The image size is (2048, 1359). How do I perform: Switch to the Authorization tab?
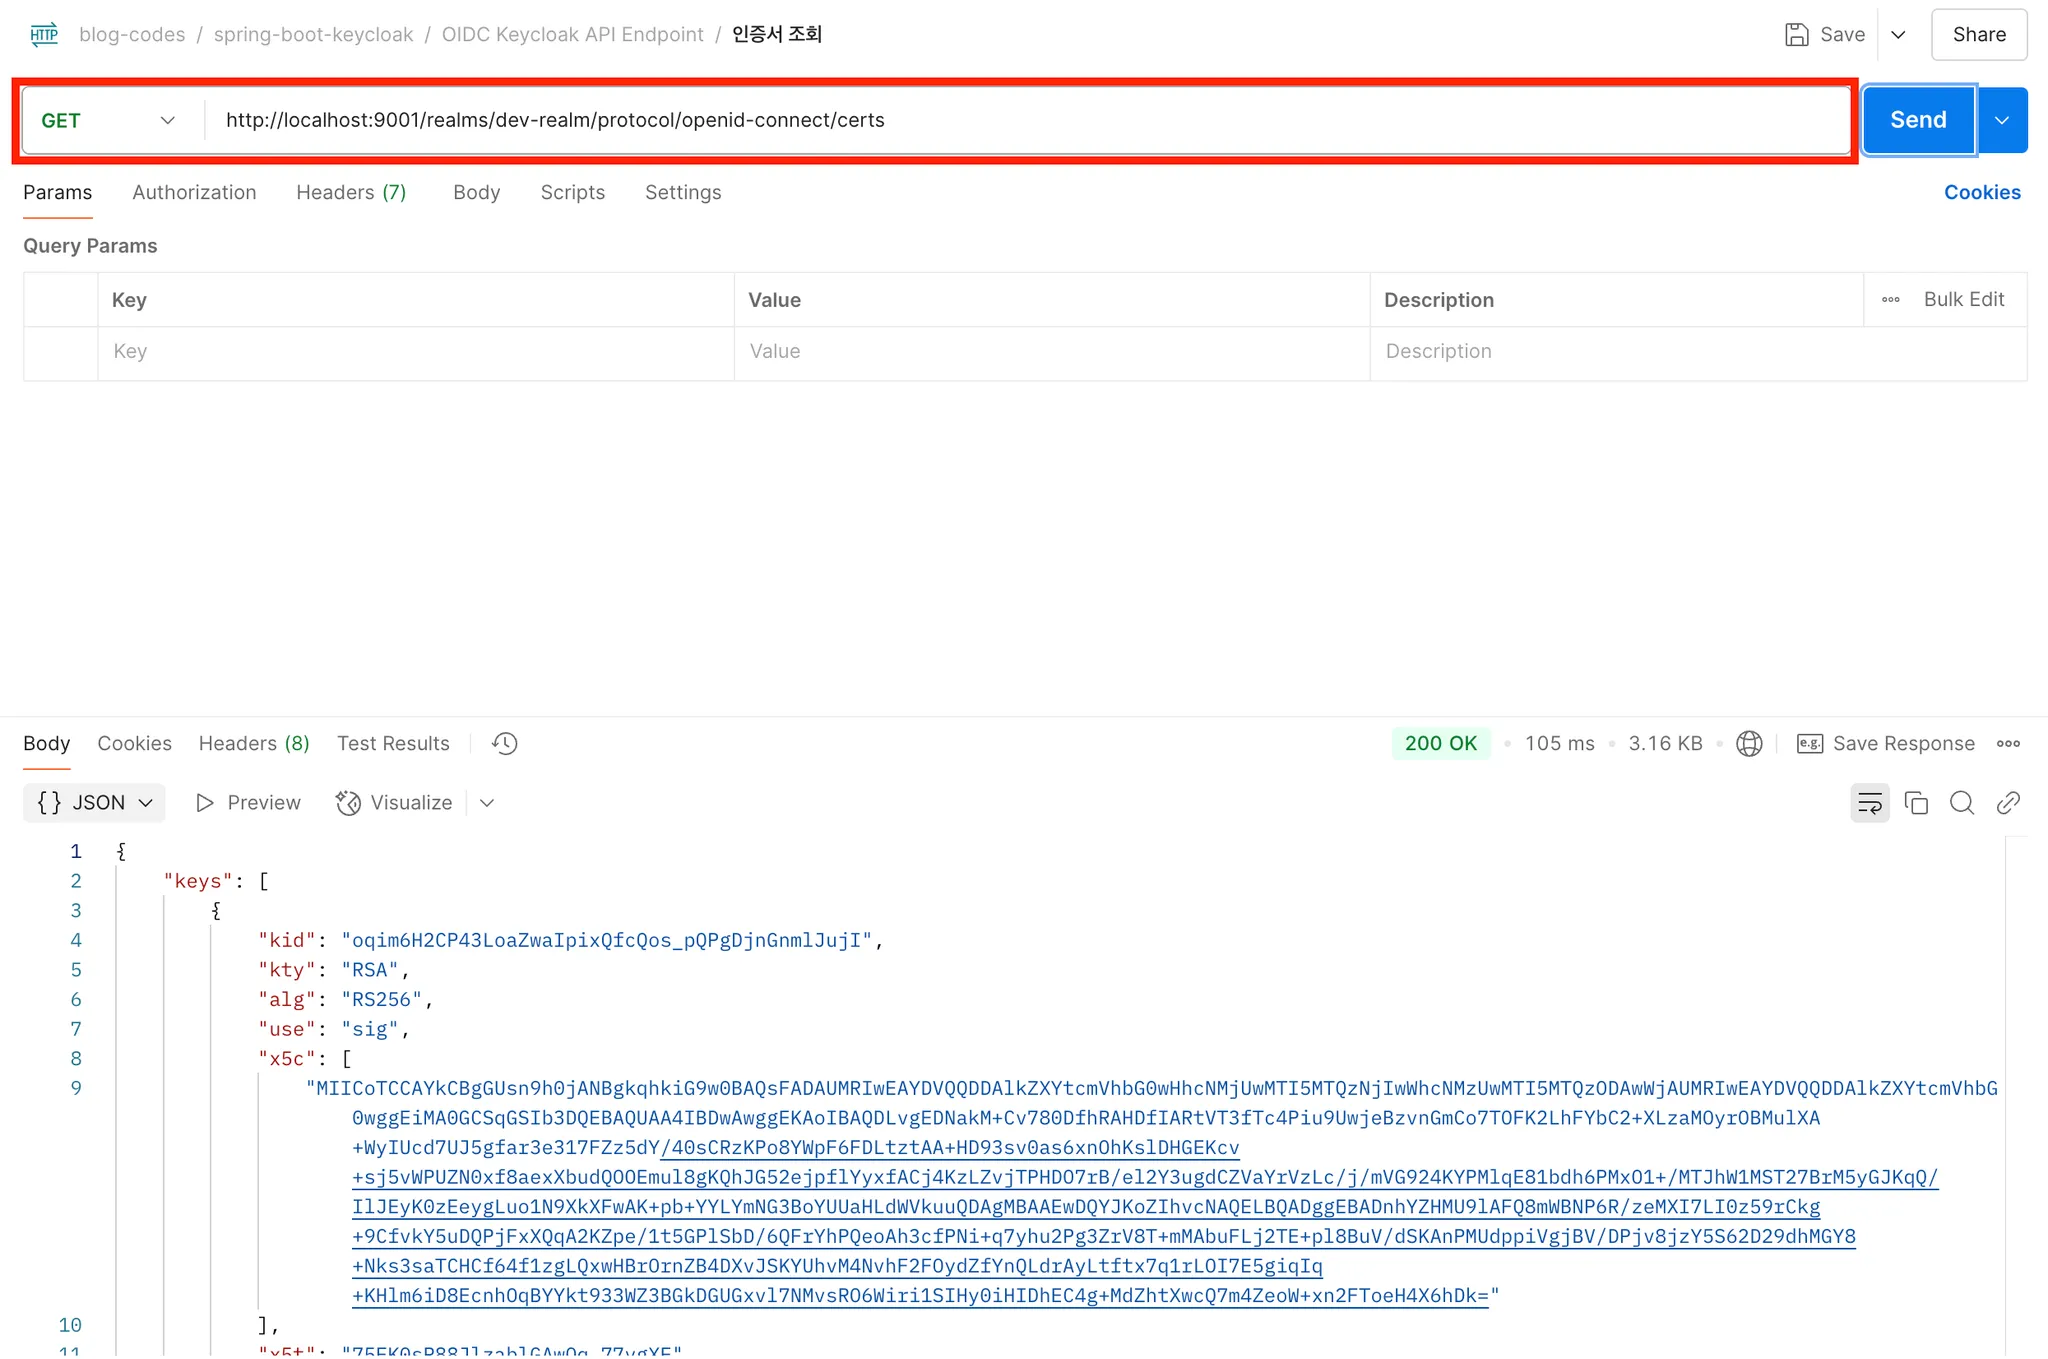(x=194, y=192)
